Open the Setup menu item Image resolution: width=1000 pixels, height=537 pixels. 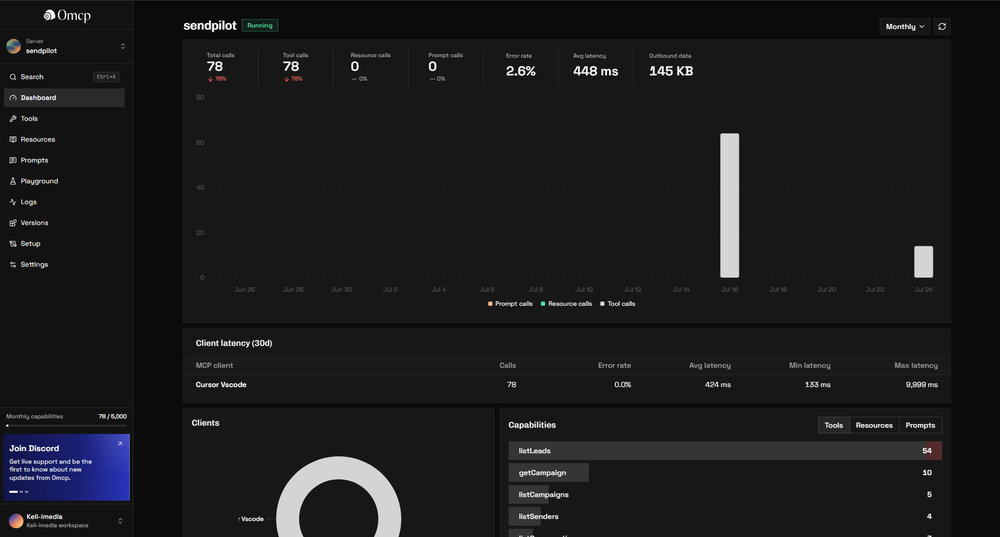tap(64, 244)
